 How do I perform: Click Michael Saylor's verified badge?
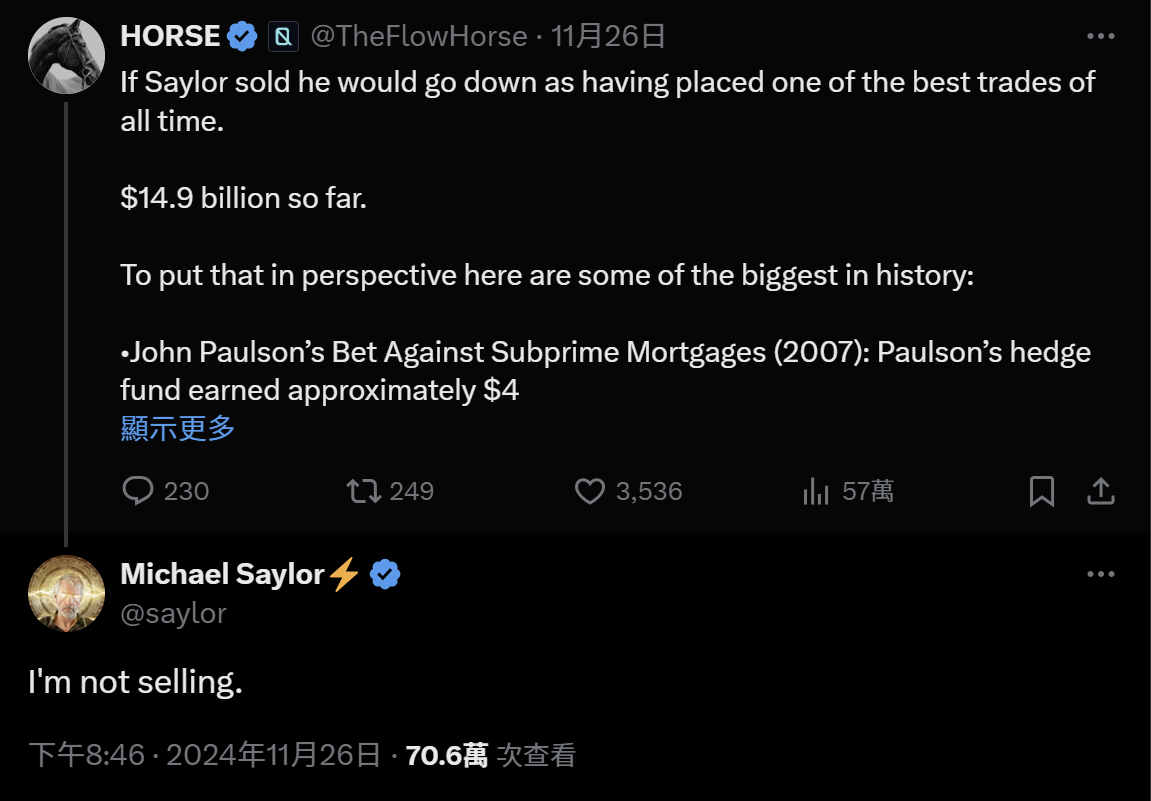[386, 574]
